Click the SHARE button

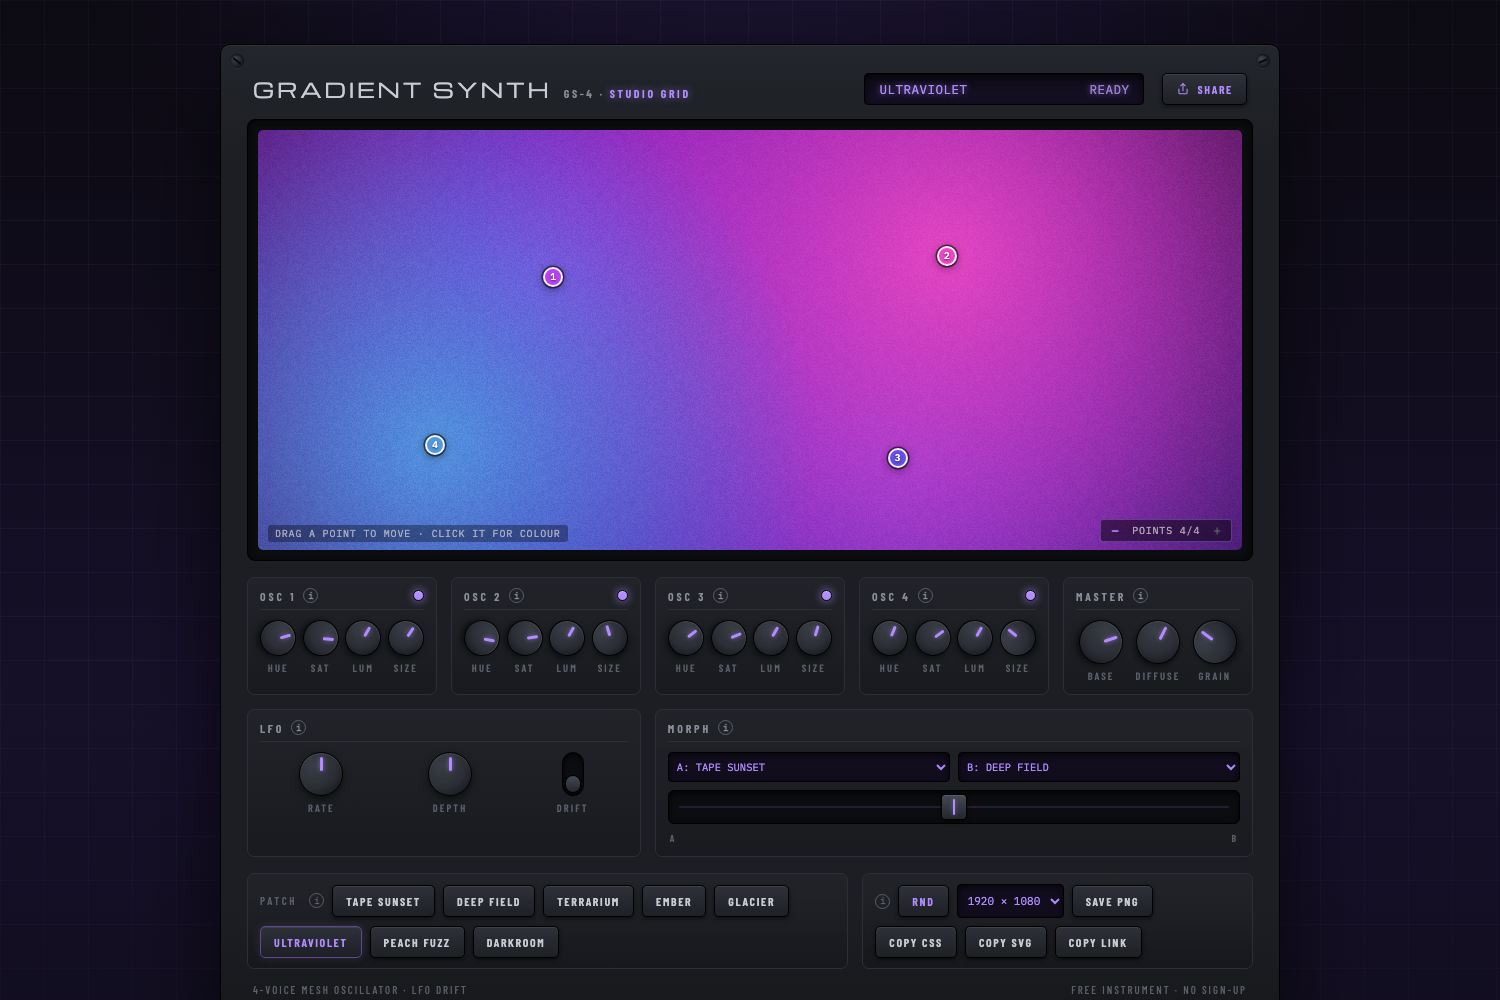(1204, 89)
